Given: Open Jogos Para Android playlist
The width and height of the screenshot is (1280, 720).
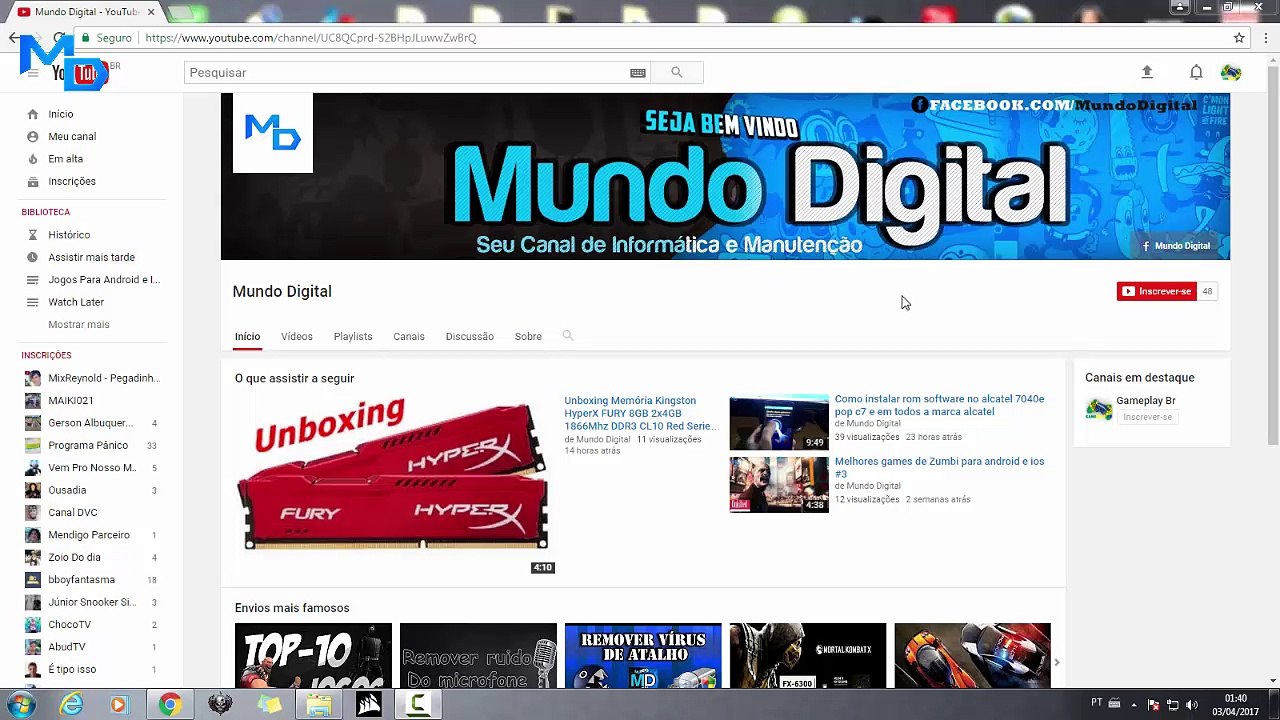Looking at the screenshot, I should coord(104,280).
